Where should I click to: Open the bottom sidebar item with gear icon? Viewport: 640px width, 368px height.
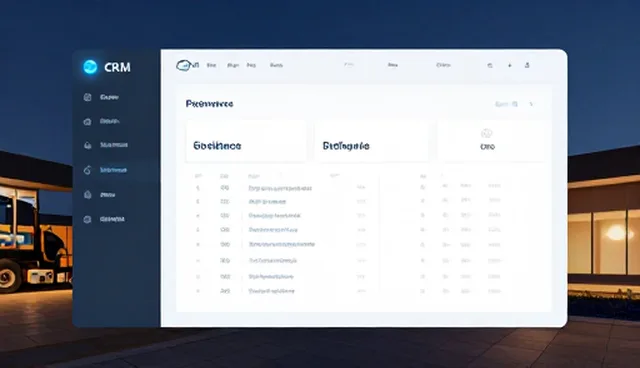104,219
